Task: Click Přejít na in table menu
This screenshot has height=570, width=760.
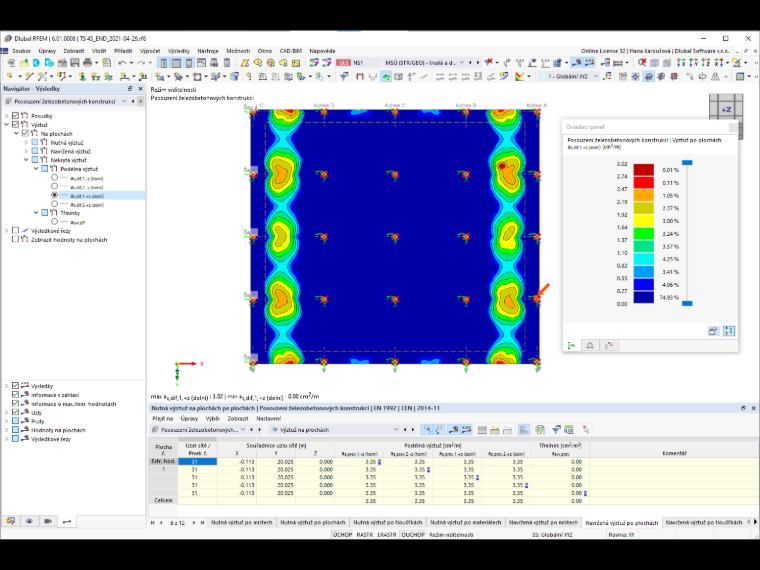Action: [162, 418]
